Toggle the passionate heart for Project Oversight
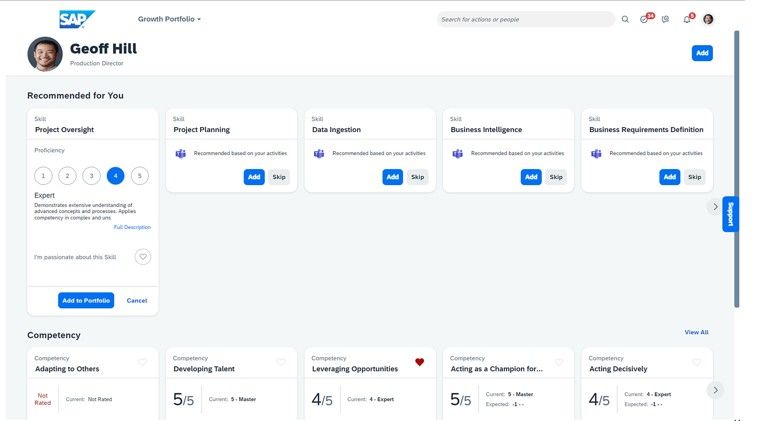This screenshot has height=421, width=780. [x=143, y=257]
